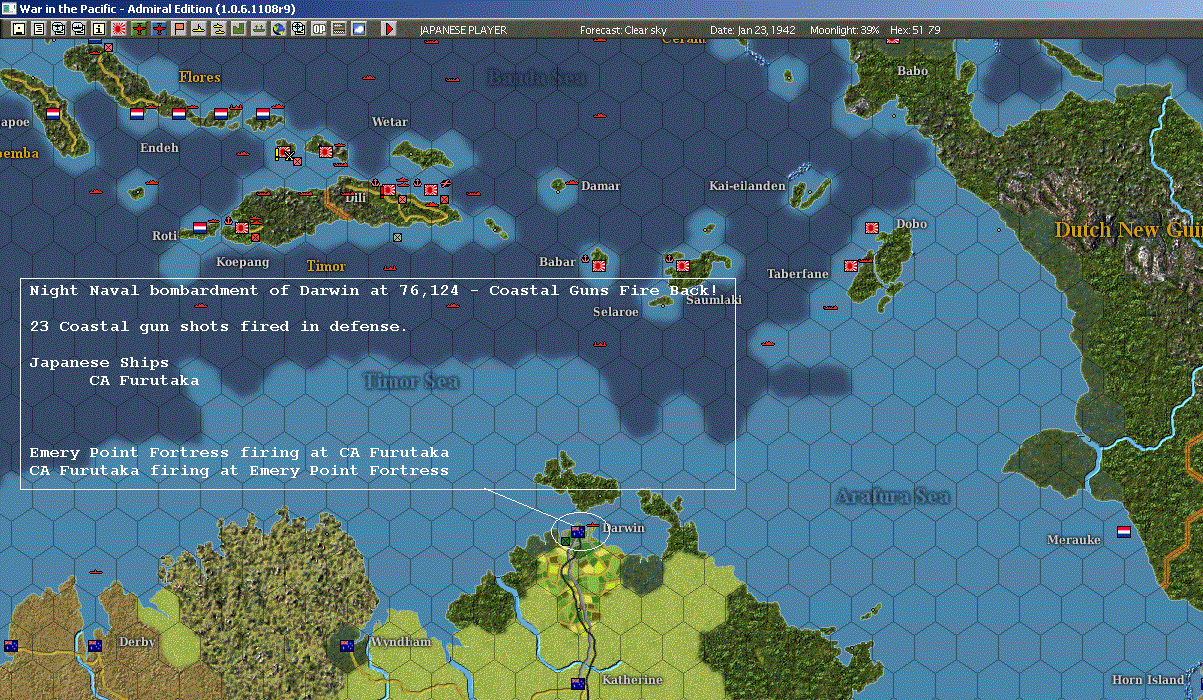Image resolution: width=1203 pixels, height=700 pixels.
Task: Click the Arafura Sea label
Action: pos(893,496)
